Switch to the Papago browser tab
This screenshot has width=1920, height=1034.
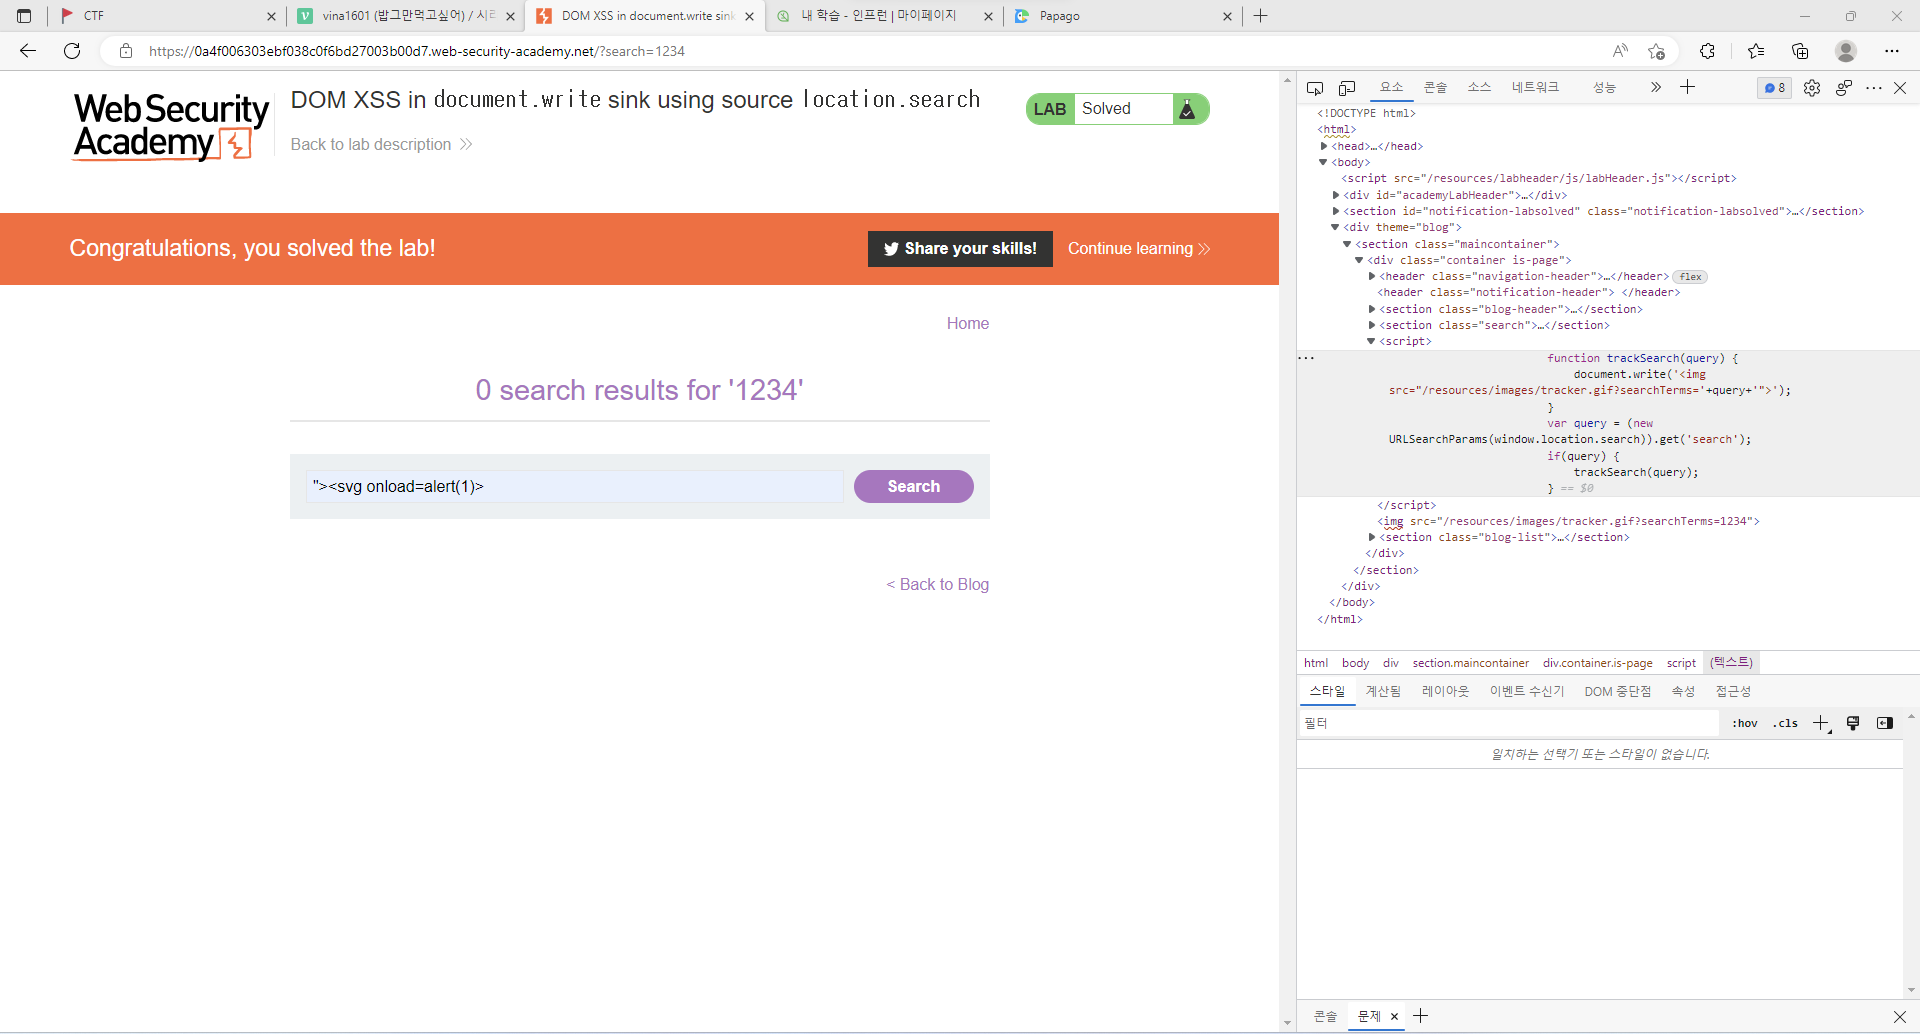coord(1124,16)
